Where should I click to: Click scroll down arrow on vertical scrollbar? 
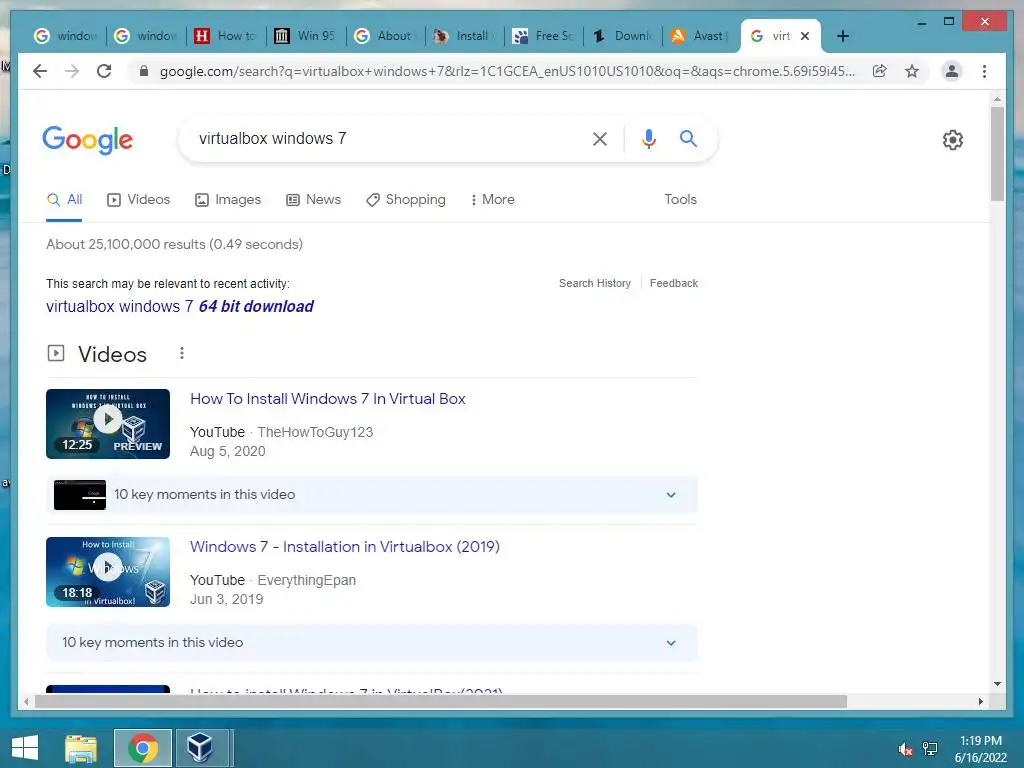pyautogui.click(x=997, y=684)
